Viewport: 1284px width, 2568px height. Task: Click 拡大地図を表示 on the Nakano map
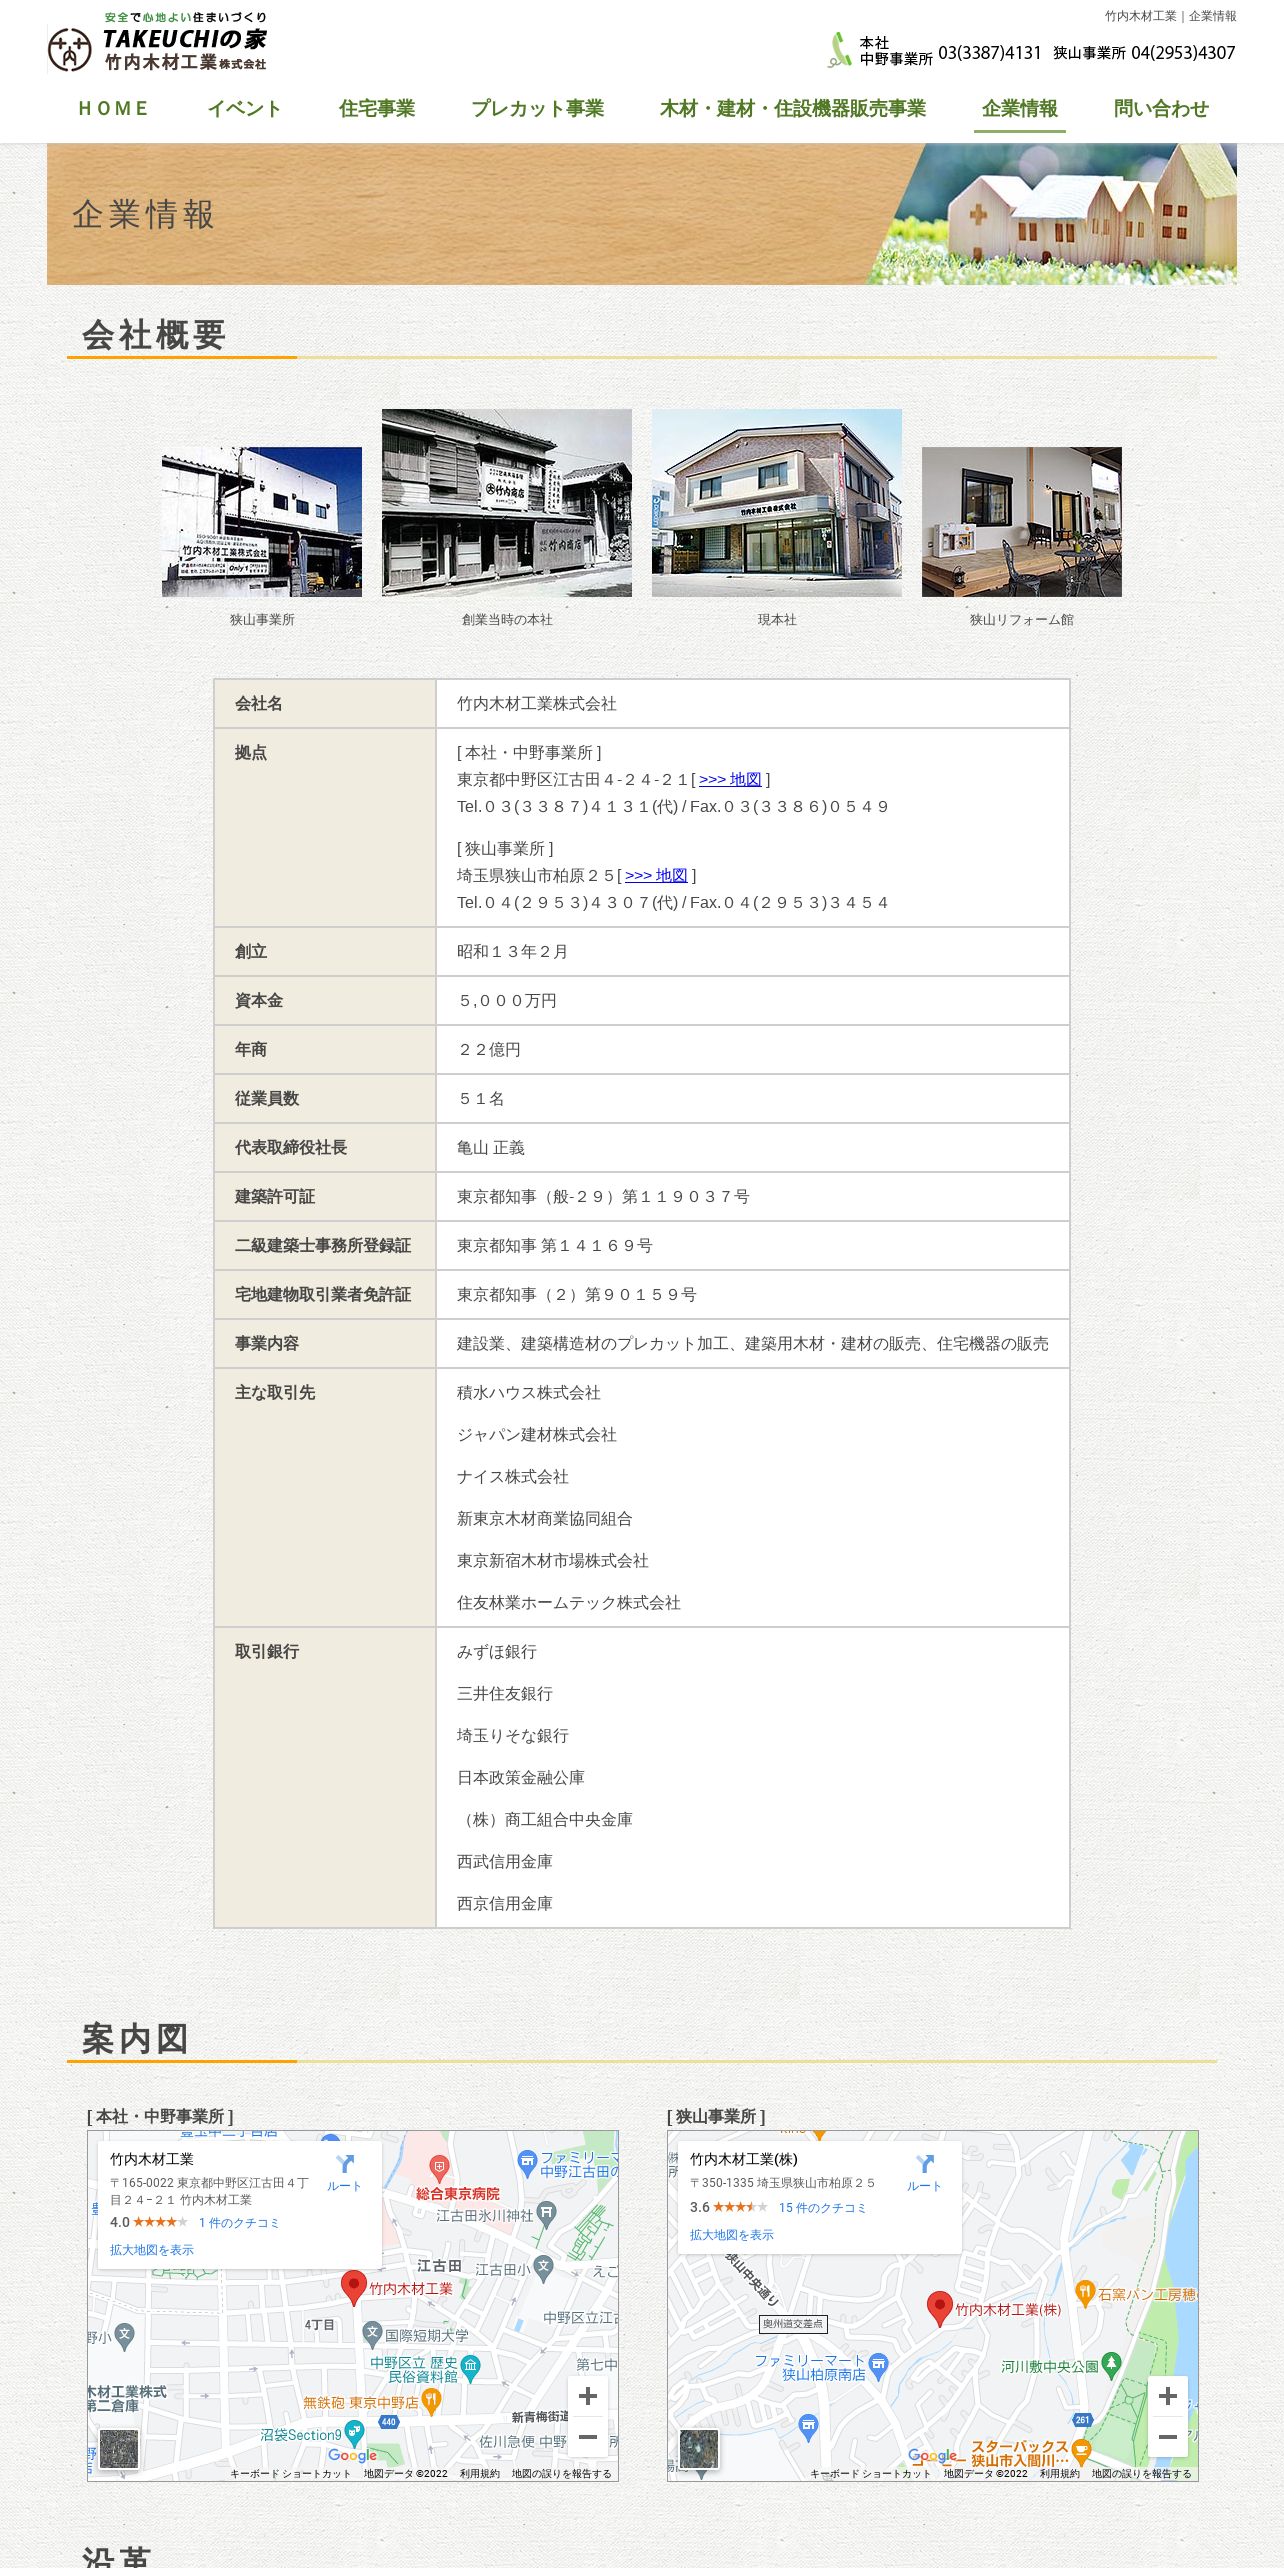point(152,2250)
